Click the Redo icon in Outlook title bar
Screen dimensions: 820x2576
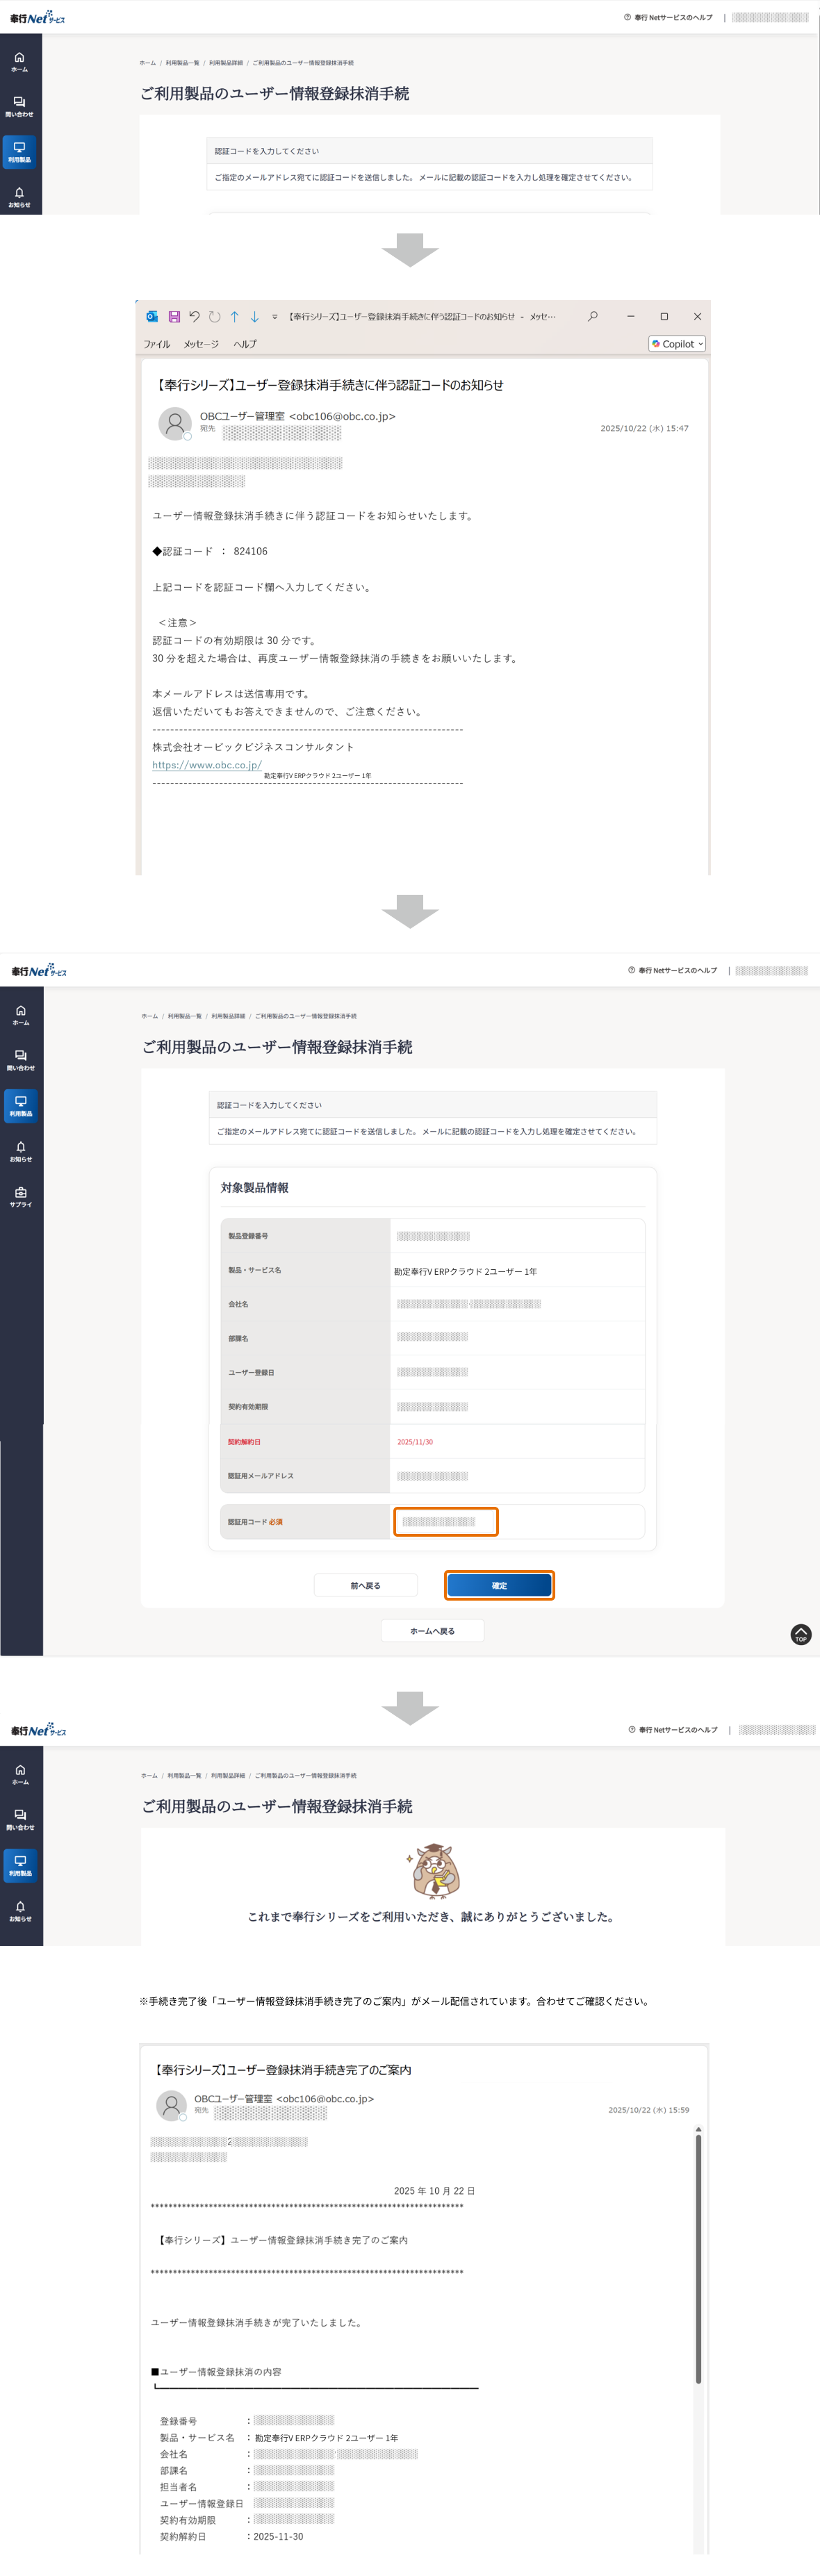(x=214, y=317)
